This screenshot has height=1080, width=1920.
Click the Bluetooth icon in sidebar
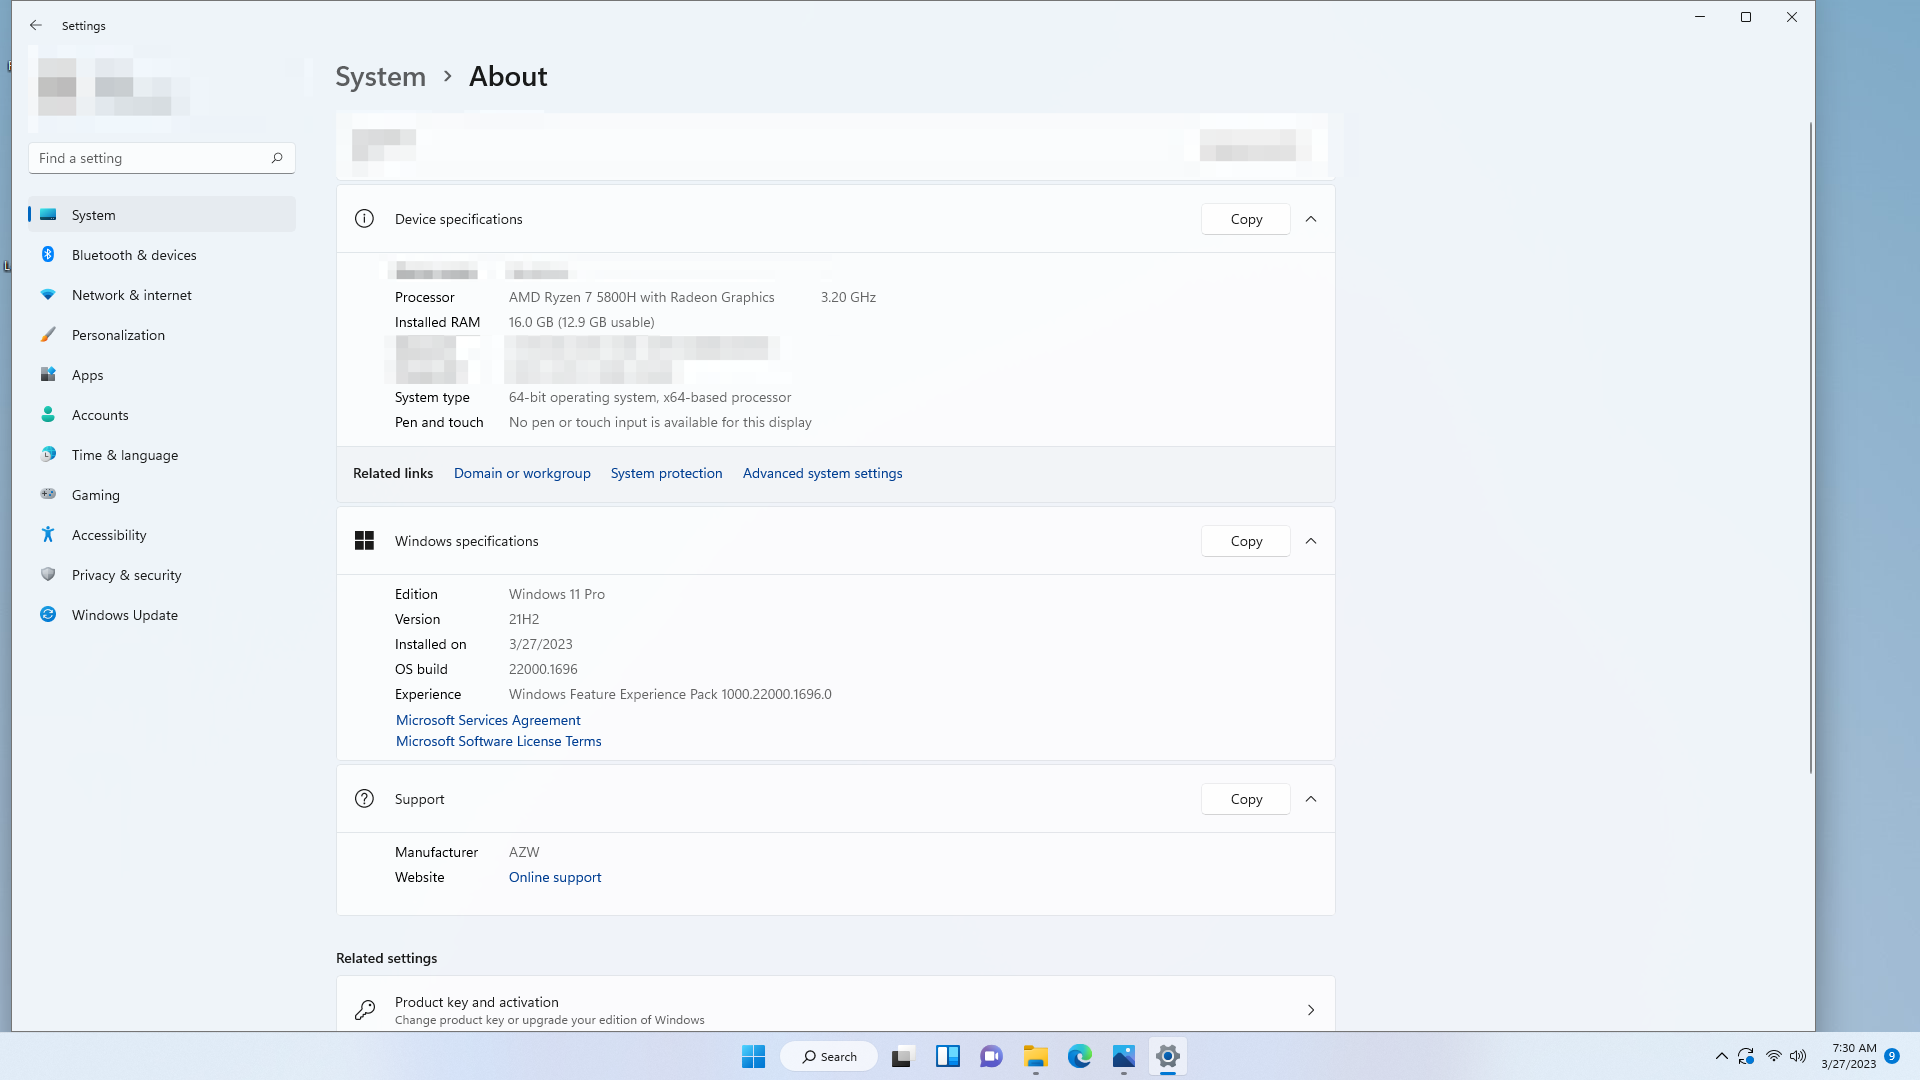click(48, 255)
